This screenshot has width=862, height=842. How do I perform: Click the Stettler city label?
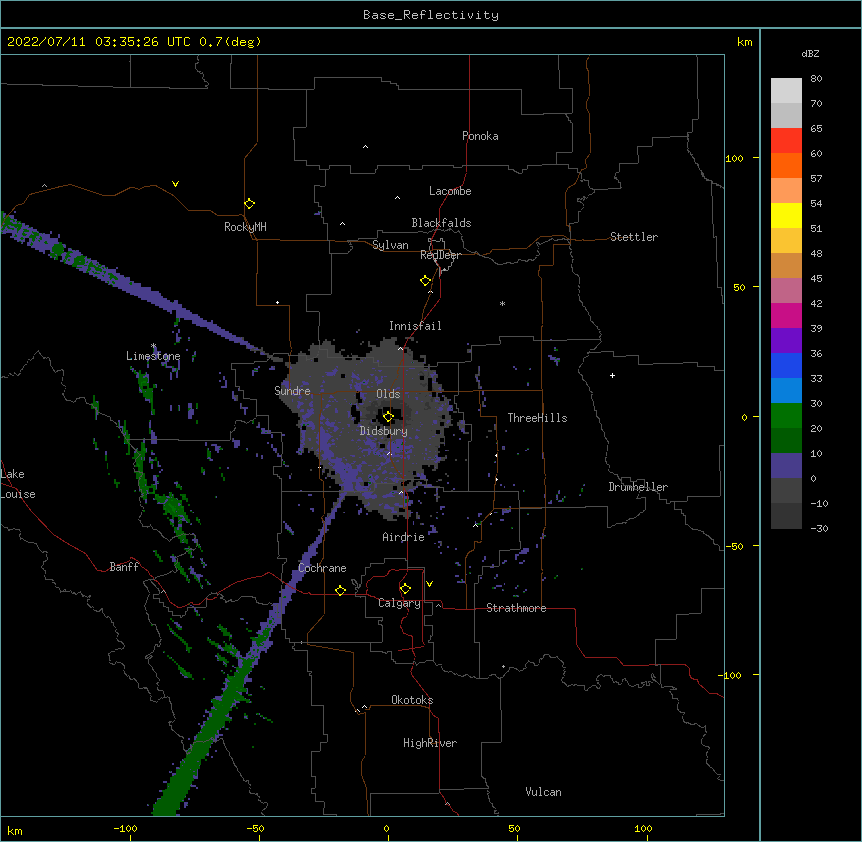pyautogui.click(x=634, y=237)
